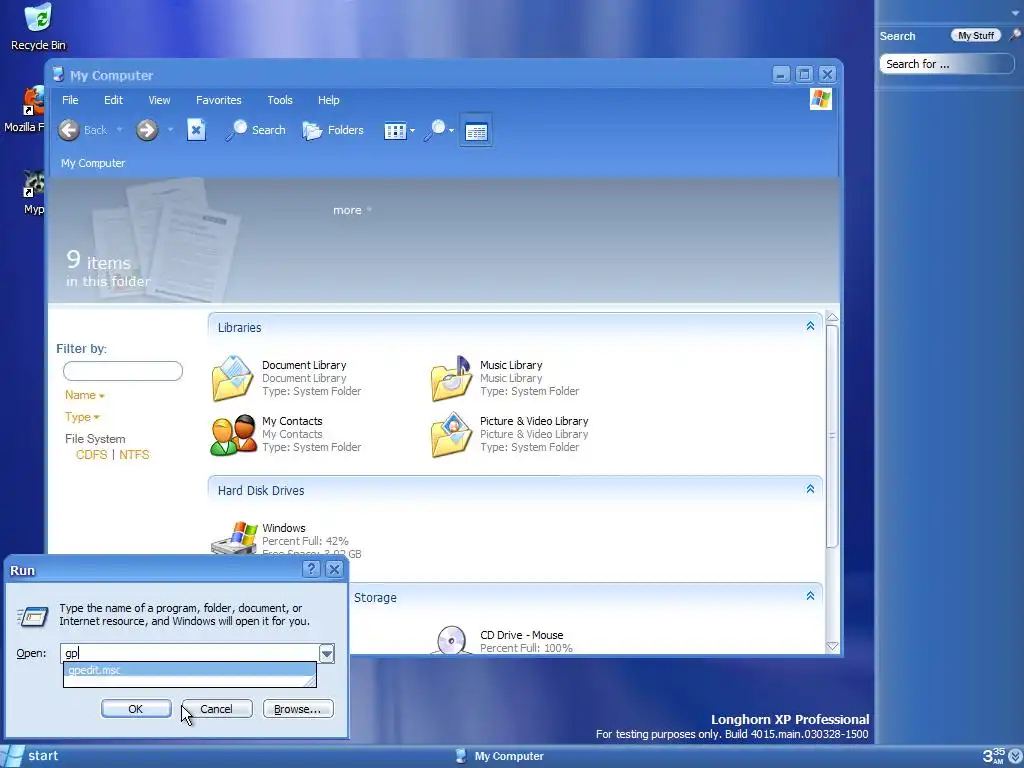
Task: Click the My Computer title bar icon
Action: pyautogui.click(x=58, y=74)
